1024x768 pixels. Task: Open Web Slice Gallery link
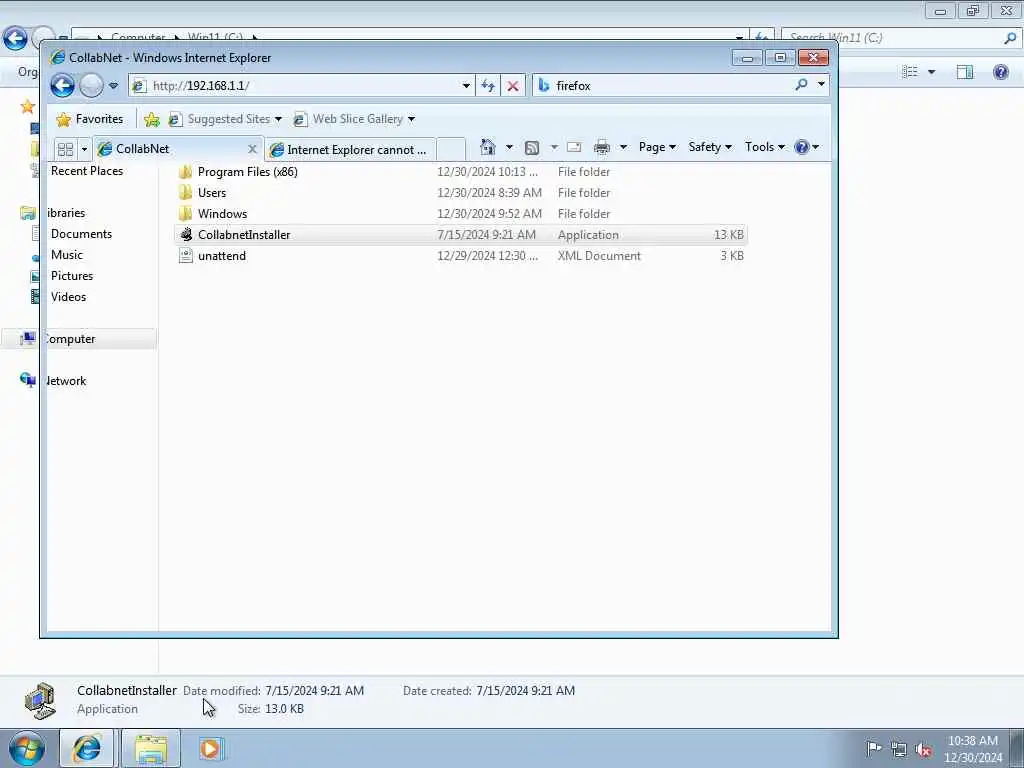(x=348, y=119)
